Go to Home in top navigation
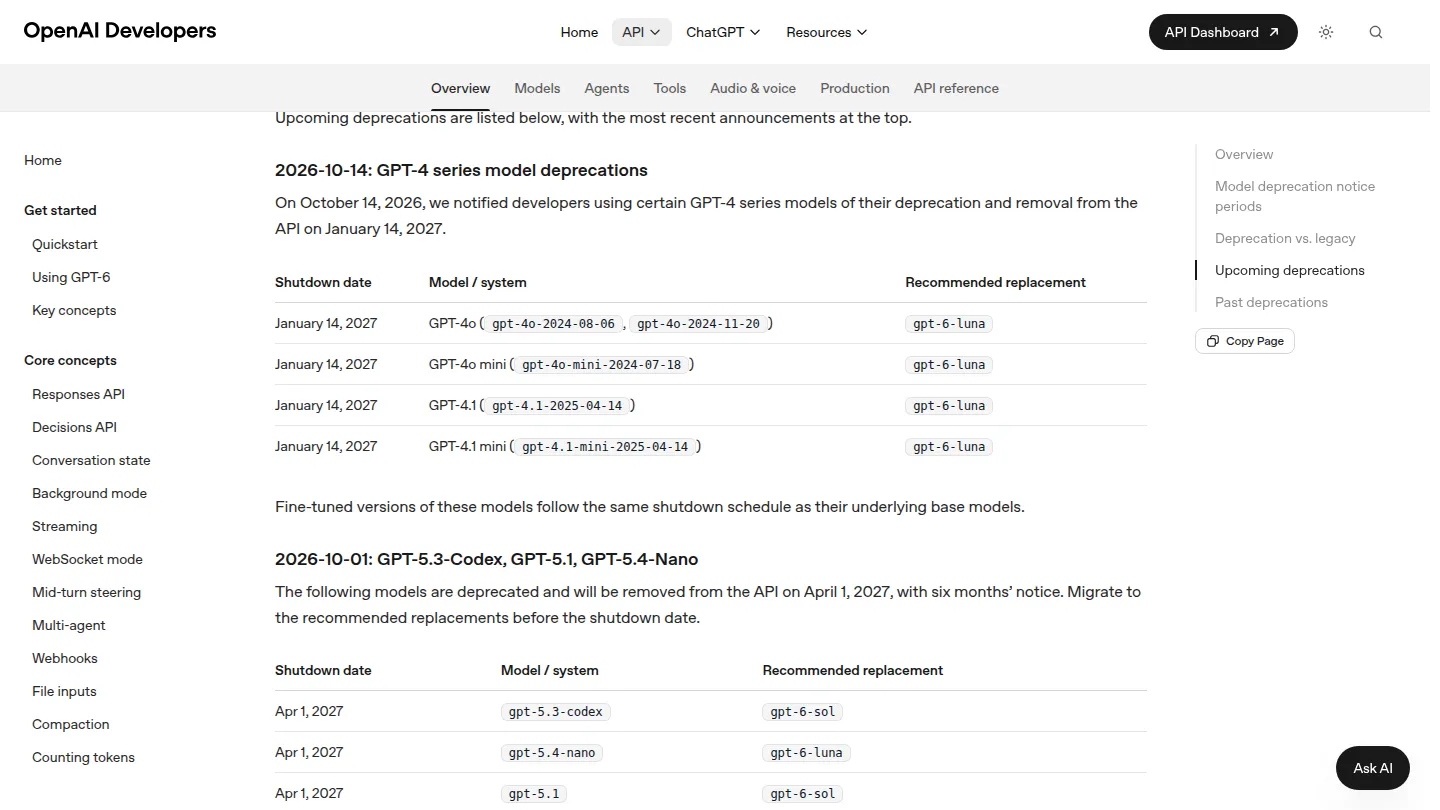This screenshot has width=1440, height=810. [579, 32]
